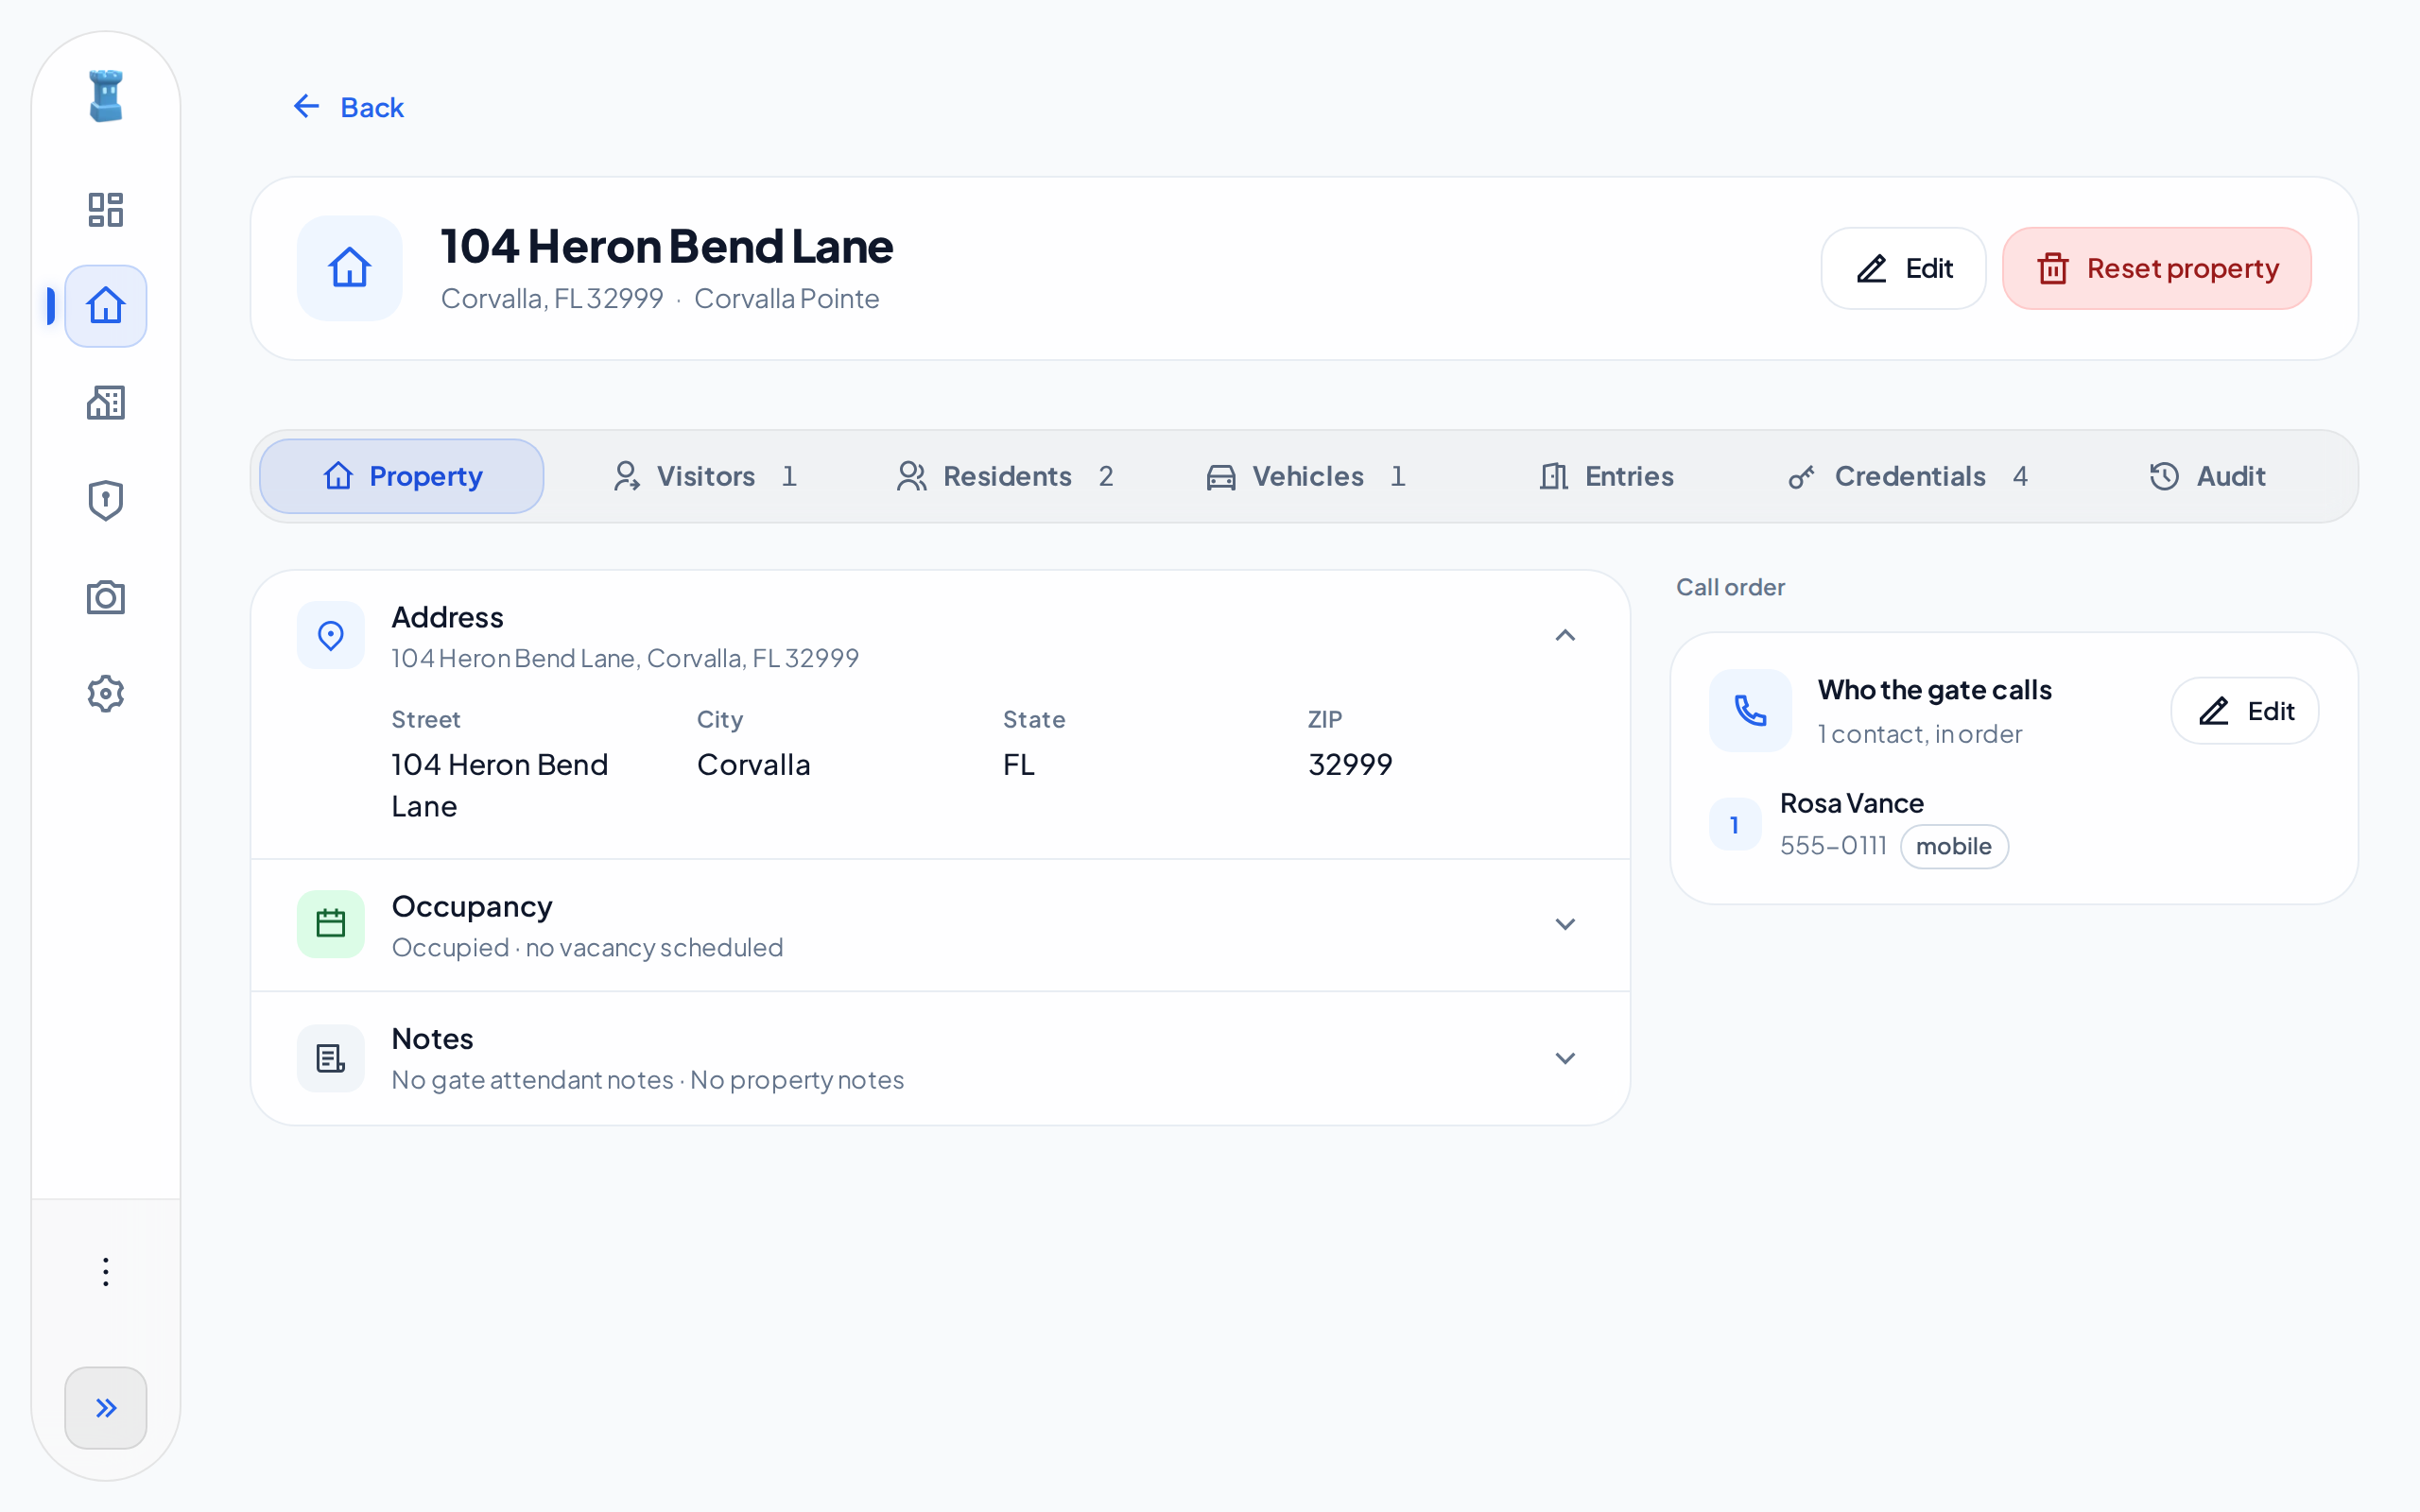Click the castle logo in the sidebar
2420x1512 pixels.
tap(105, 96)
